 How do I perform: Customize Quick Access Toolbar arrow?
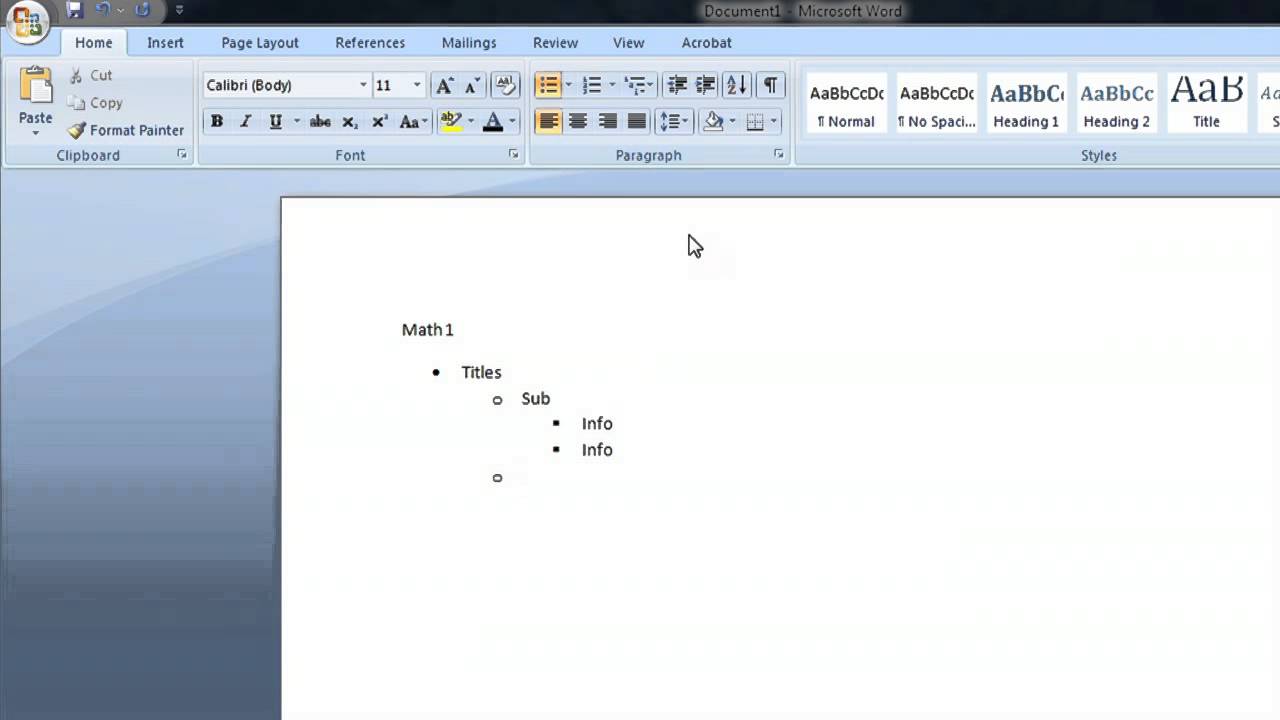179,11
